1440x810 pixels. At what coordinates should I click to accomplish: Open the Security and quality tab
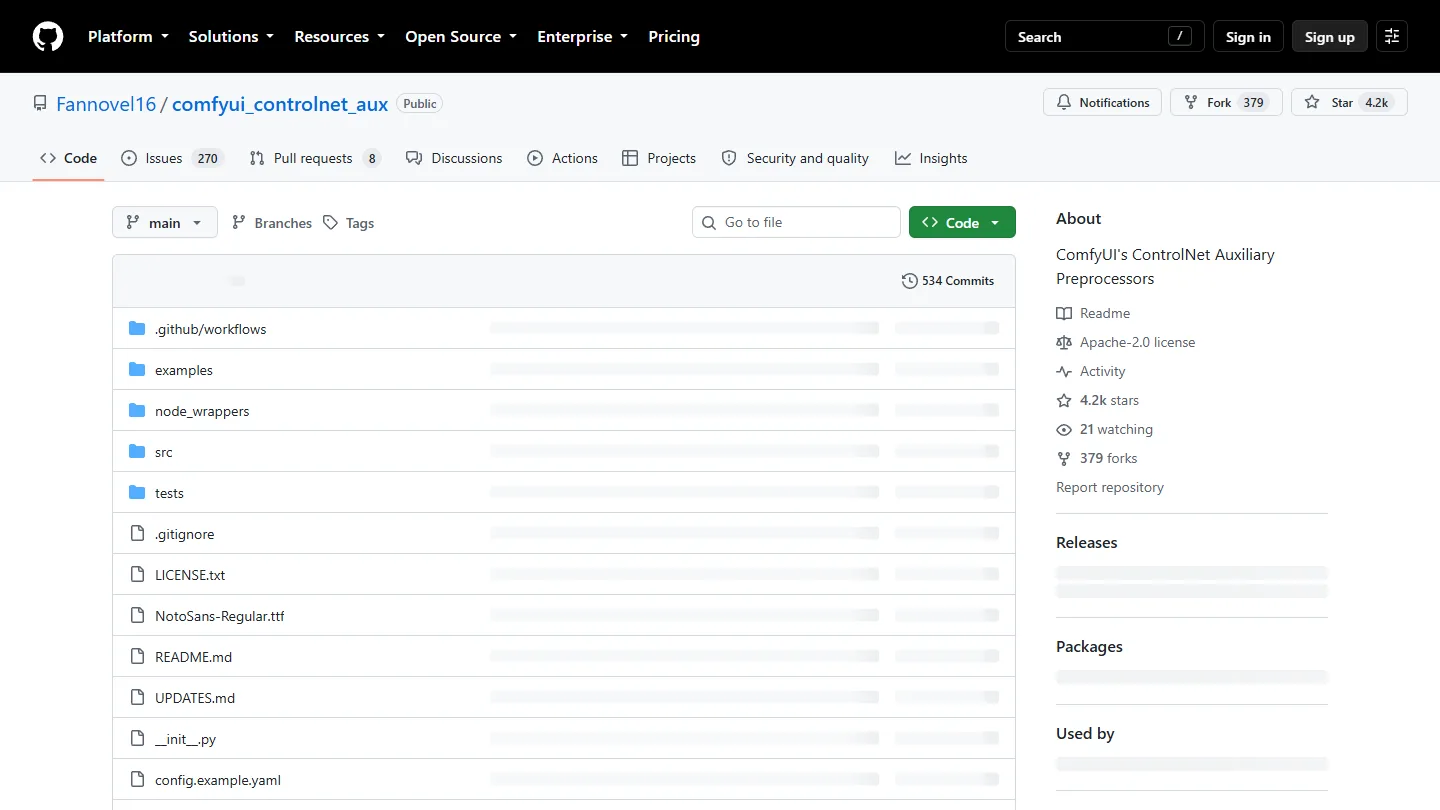tap(795, 158)
